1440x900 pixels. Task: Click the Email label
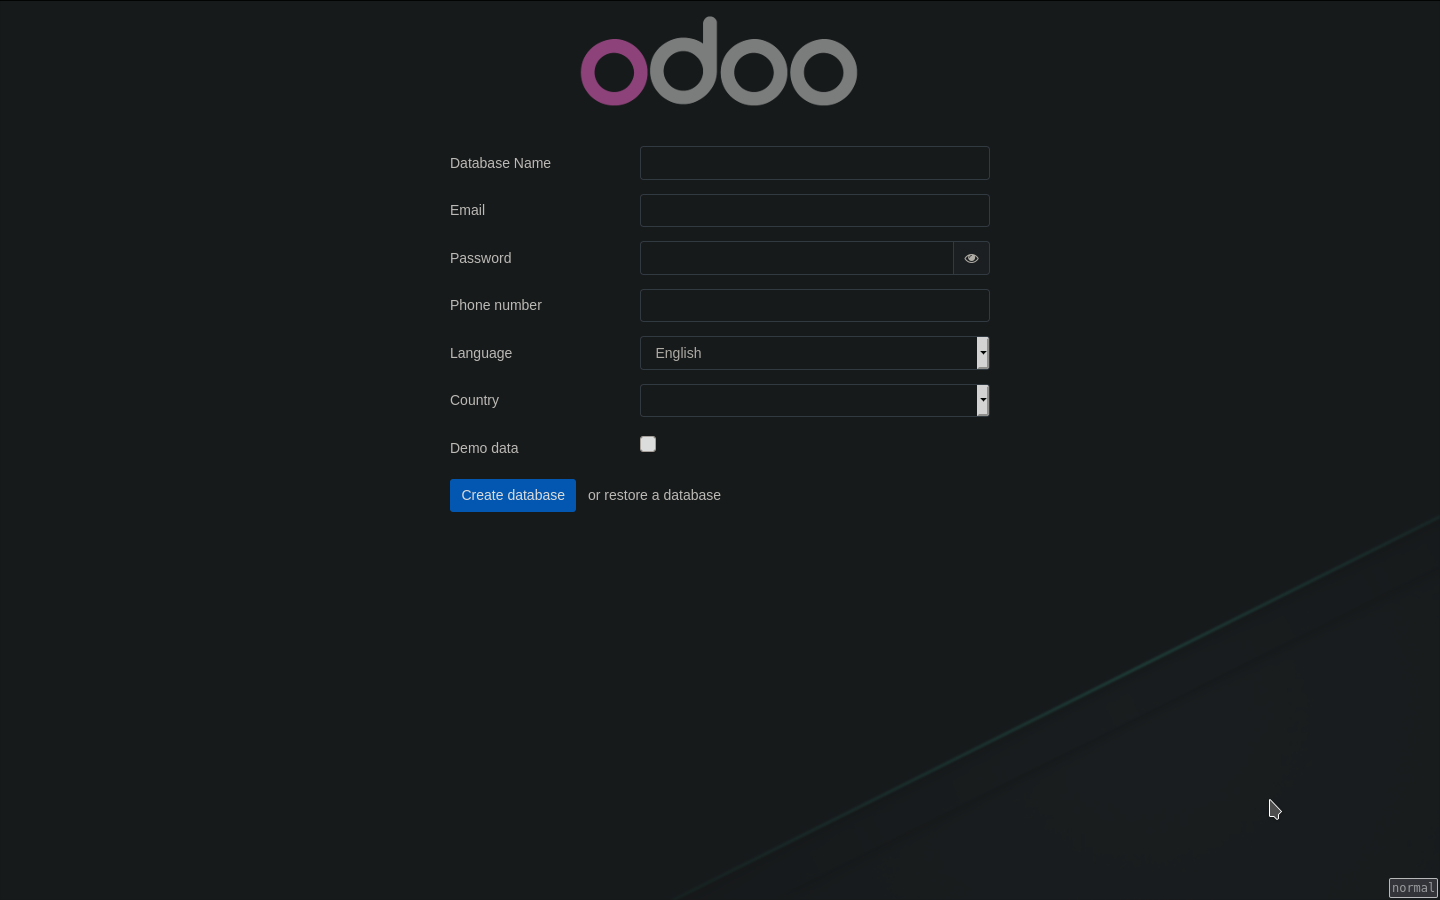pyautogui.click(x=467, y=210)
